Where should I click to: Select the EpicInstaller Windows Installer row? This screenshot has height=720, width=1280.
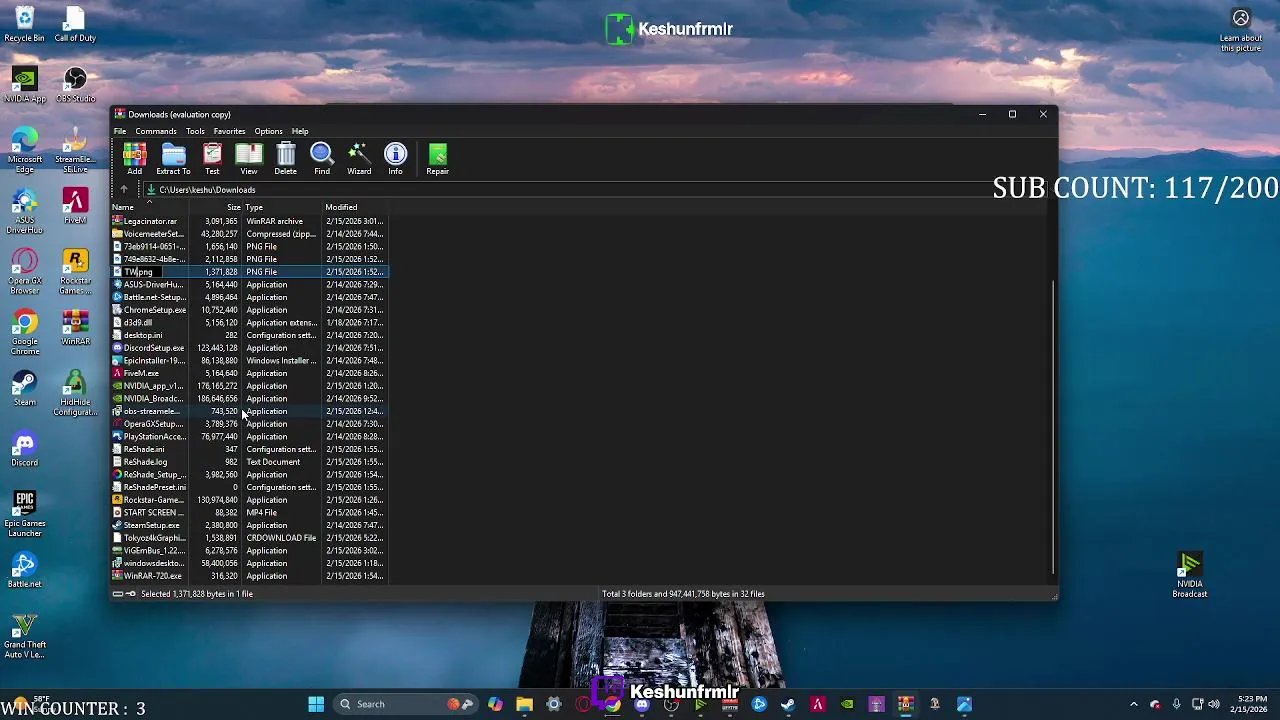(248, 361)
